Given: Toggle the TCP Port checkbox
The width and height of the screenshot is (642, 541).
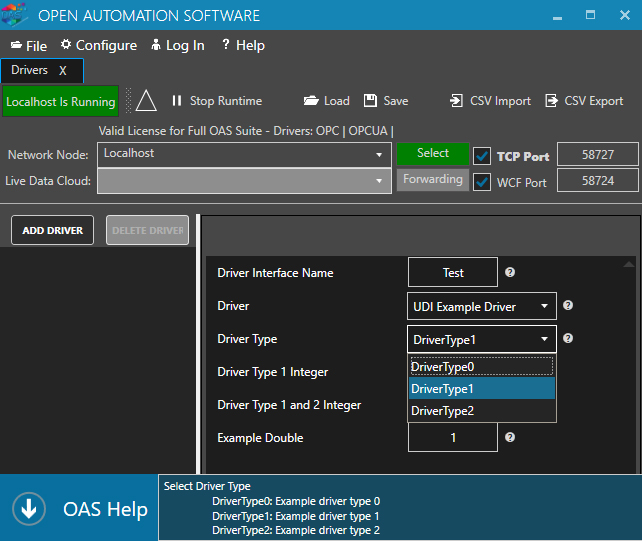Looking at the screenshot, I should coord(482,156).
